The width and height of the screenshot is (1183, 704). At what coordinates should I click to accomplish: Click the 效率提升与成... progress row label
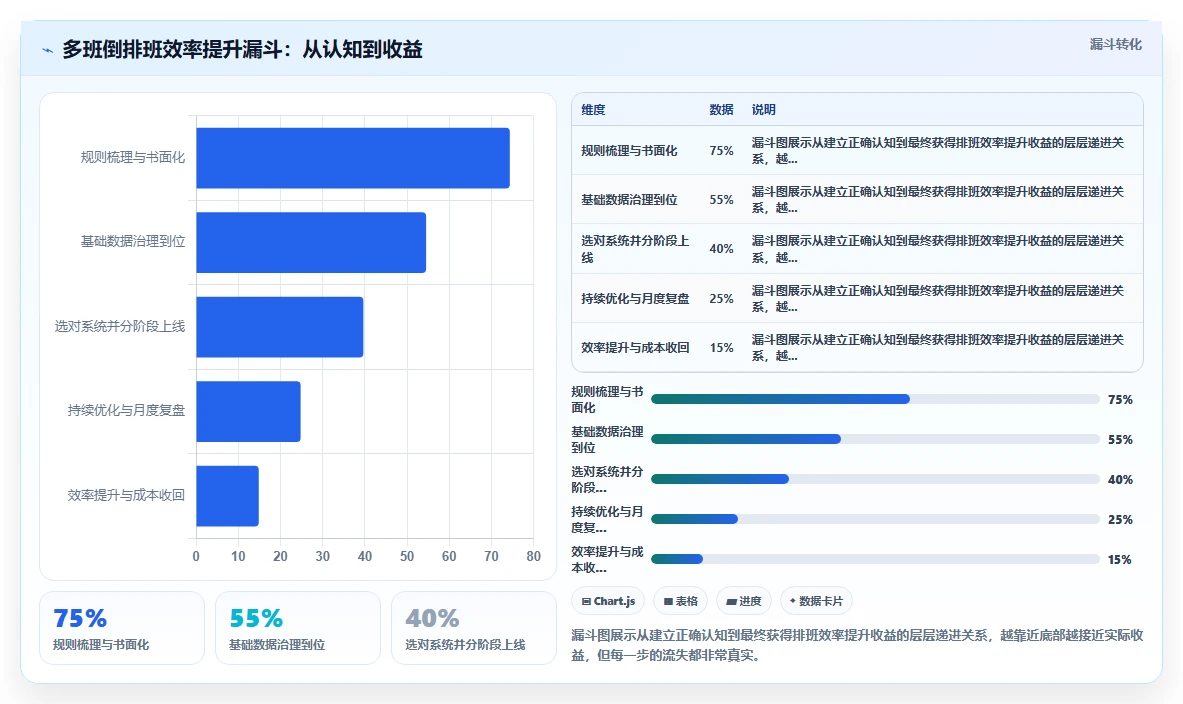coord(607,559)
